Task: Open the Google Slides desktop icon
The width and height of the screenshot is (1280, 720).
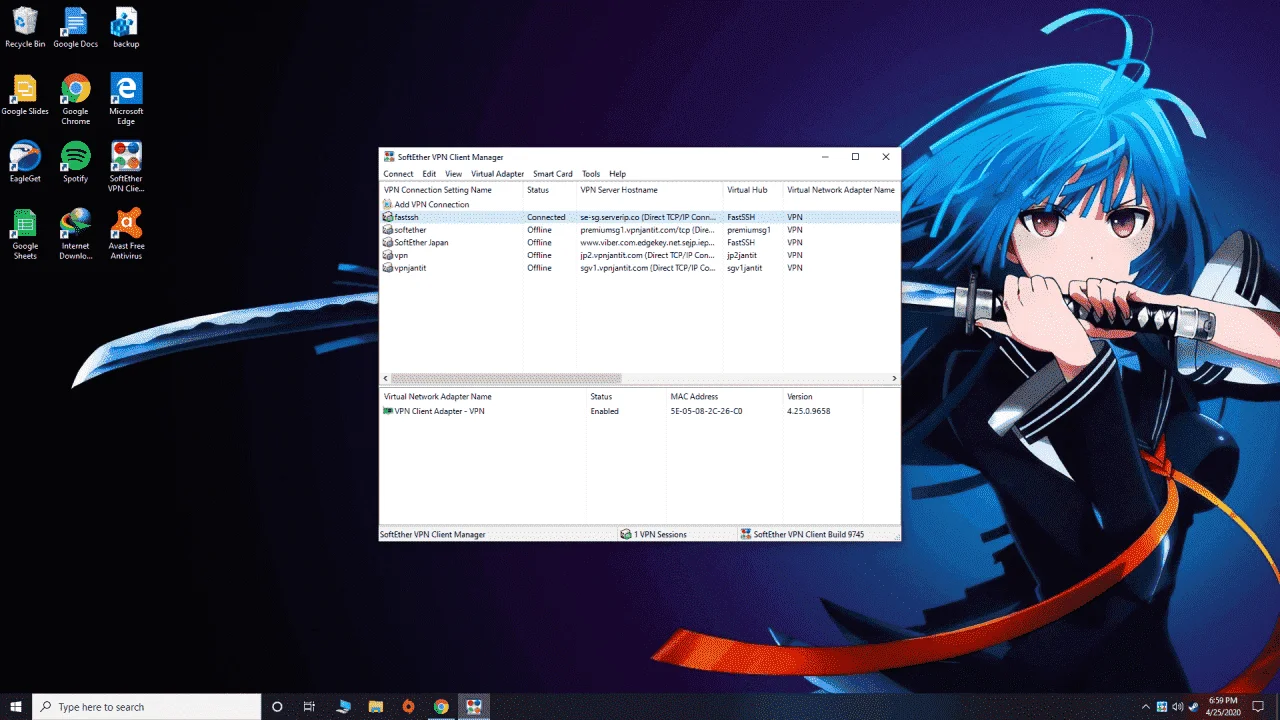Action: click(x=25, y=95)
